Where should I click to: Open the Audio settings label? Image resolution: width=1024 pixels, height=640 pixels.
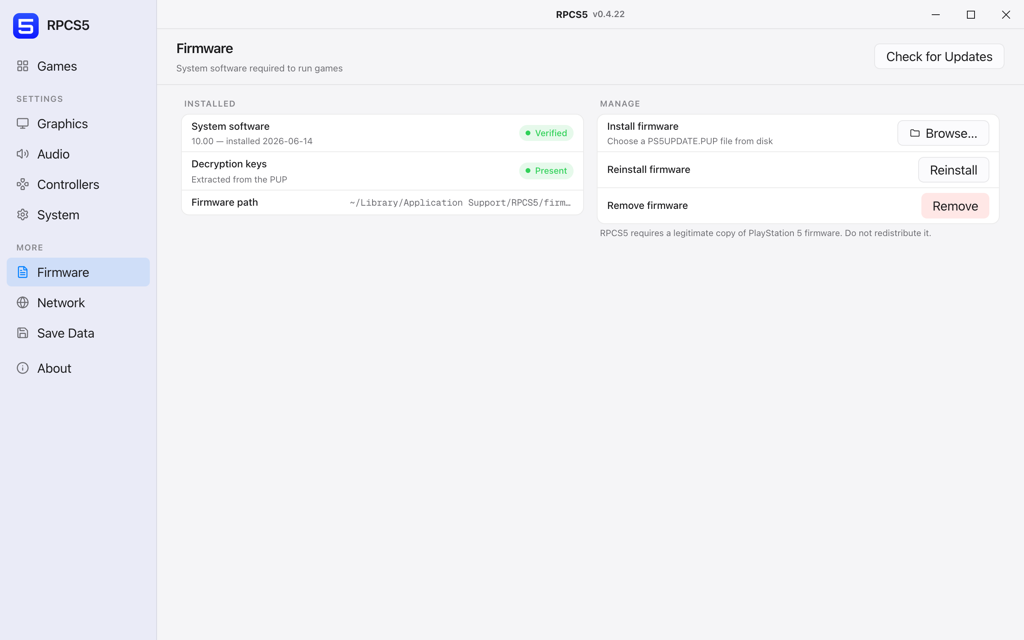click(53, 154)
